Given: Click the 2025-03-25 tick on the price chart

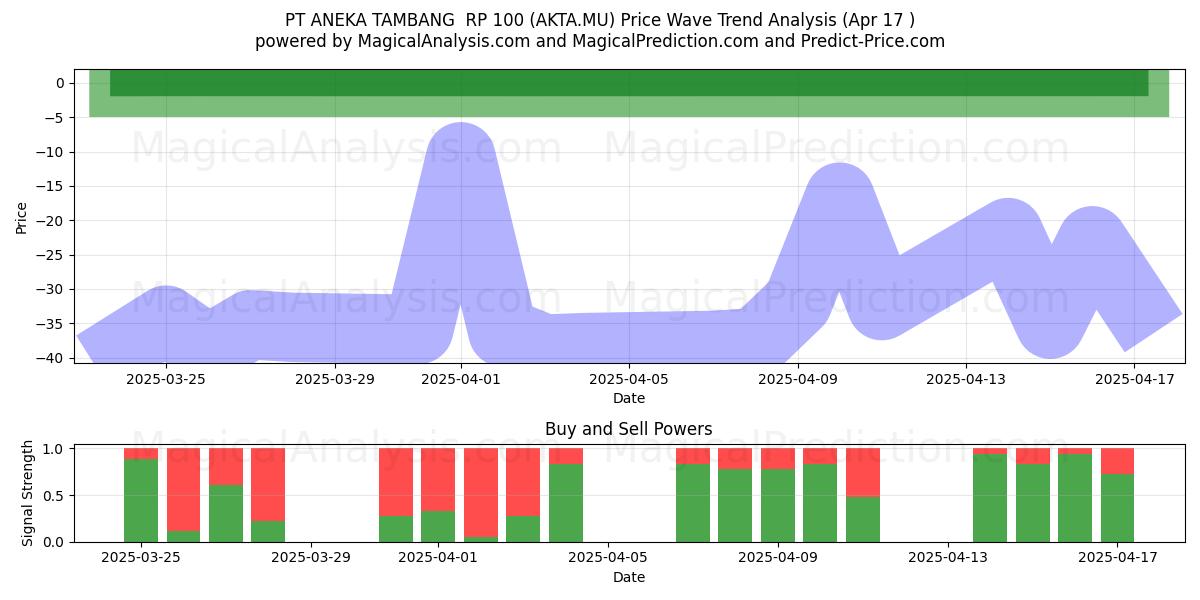Looking at the screenshot, I should (x=166, y=379).
